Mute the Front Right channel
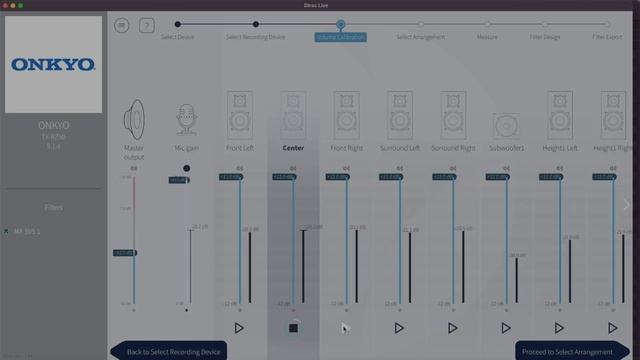 pyautogui.click(x=347, y=168)
